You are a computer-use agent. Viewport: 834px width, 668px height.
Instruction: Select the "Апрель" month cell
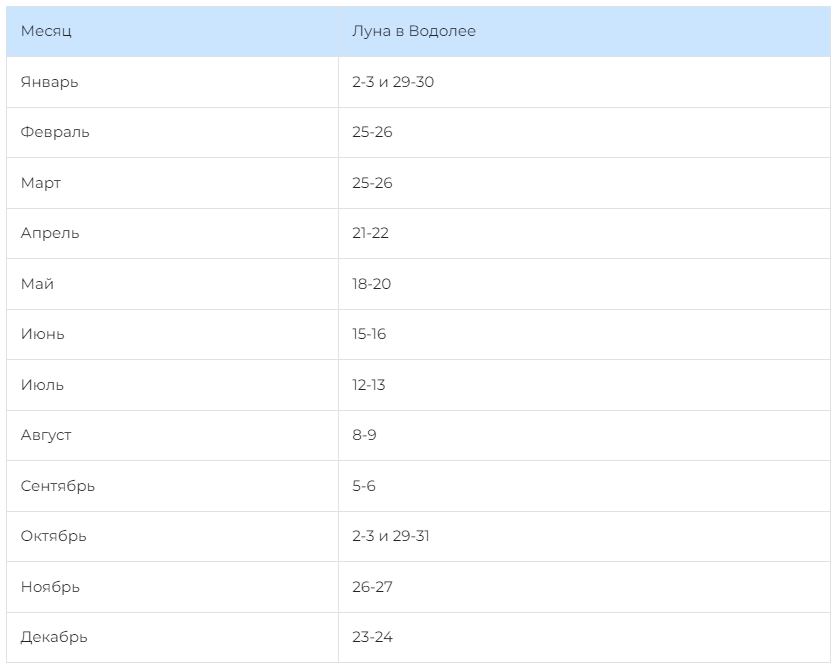[x=50, y=233]
